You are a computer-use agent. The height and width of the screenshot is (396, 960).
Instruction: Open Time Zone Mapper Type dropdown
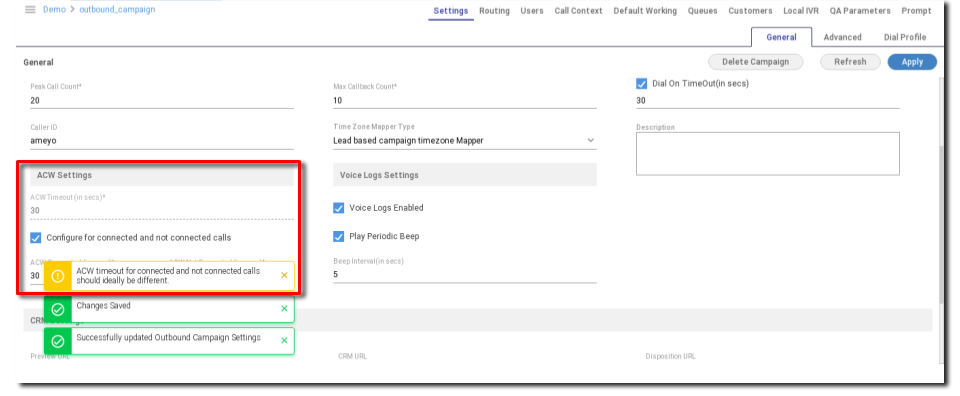pos(465,141)
